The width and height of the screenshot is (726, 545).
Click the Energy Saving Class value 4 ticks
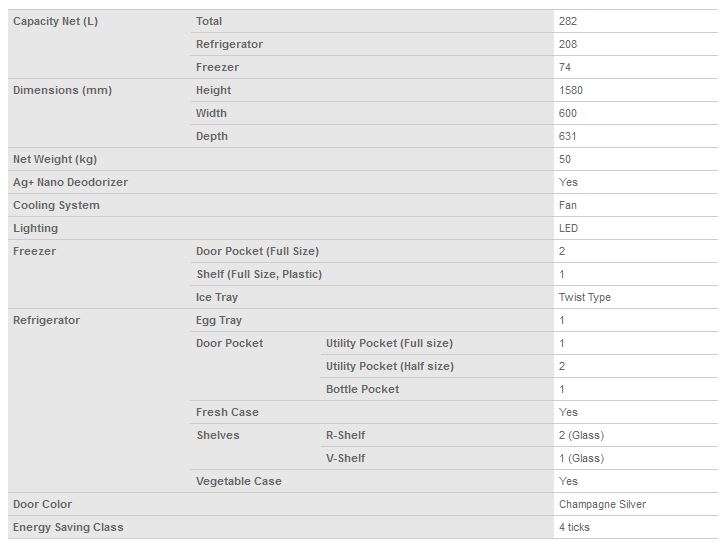tap(574, 527)
